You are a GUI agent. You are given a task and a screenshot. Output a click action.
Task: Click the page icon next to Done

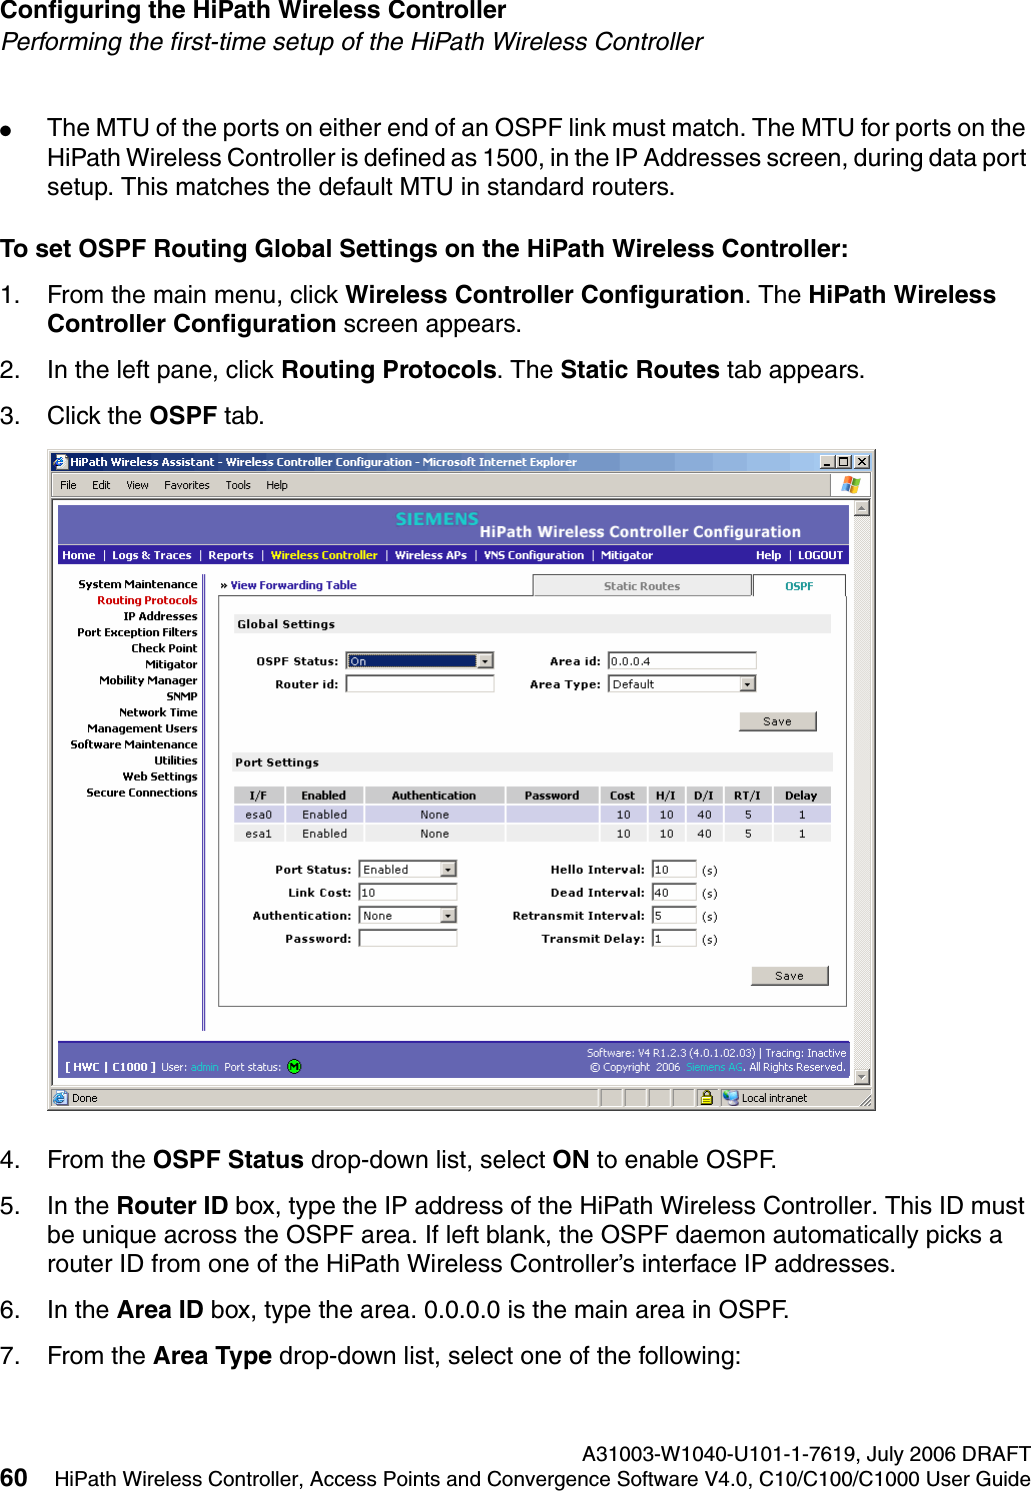[60, 1097]
